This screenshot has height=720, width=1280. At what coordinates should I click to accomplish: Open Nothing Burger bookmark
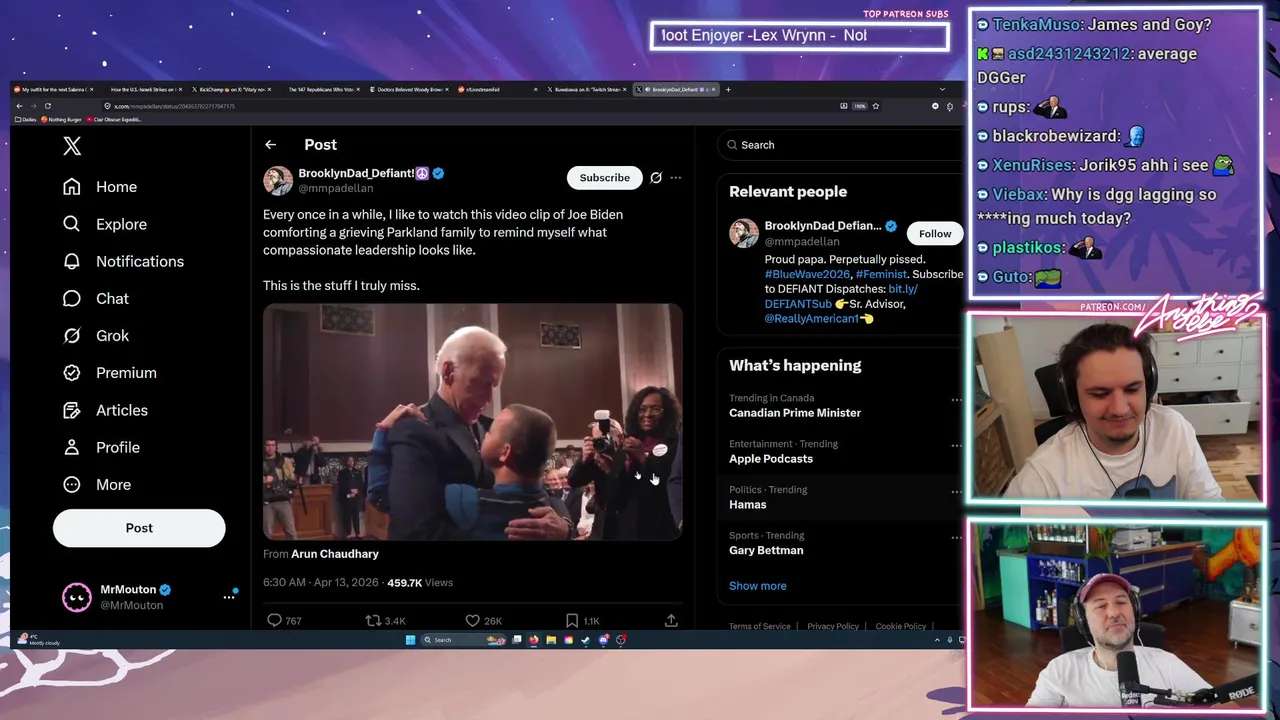tap(62, 119)
